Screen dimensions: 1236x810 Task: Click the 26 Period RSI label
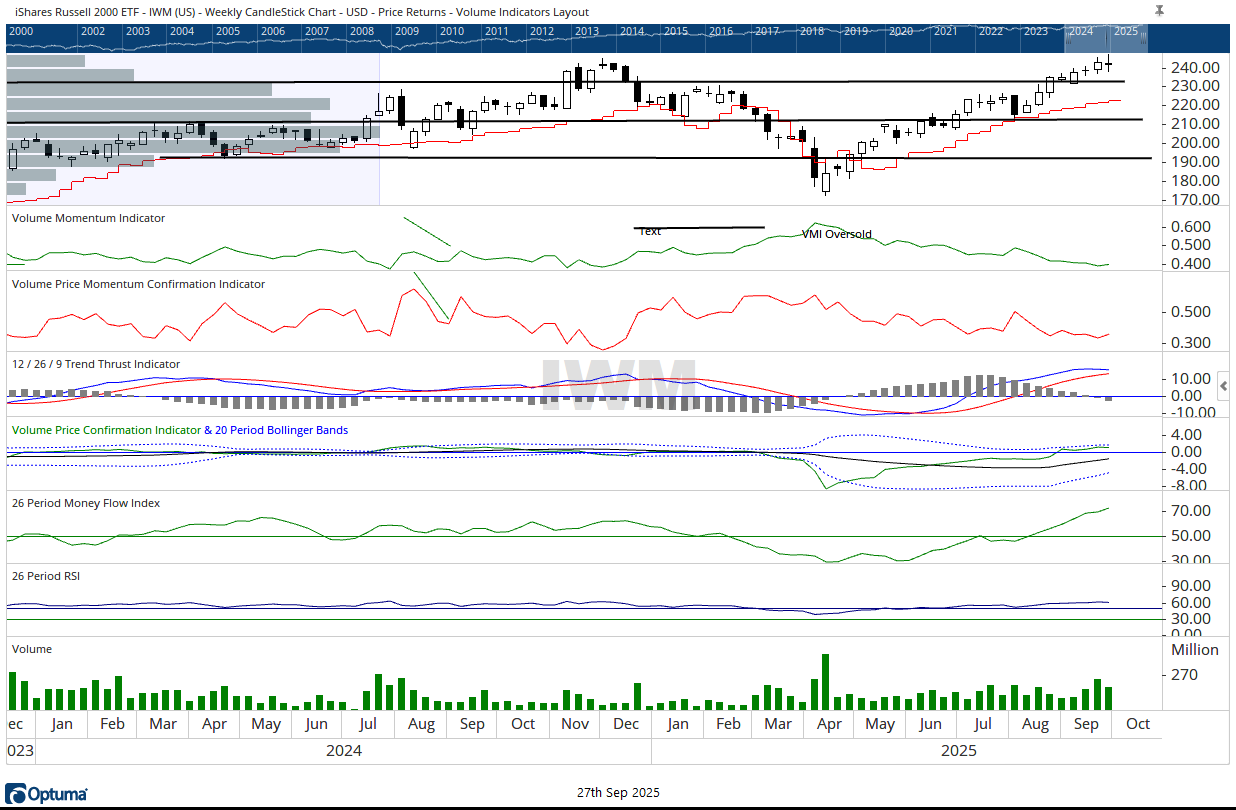(48, 577)
